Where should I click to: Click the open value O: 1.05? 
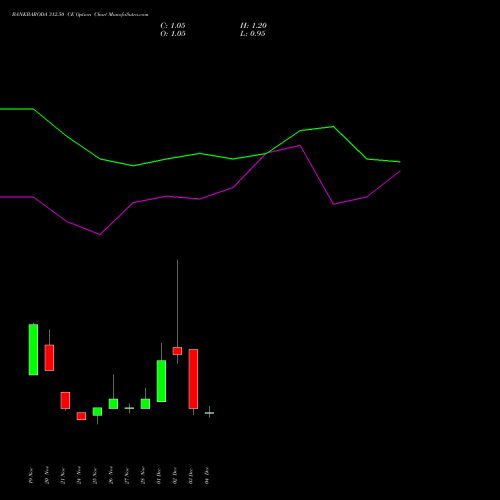point(173,34)
